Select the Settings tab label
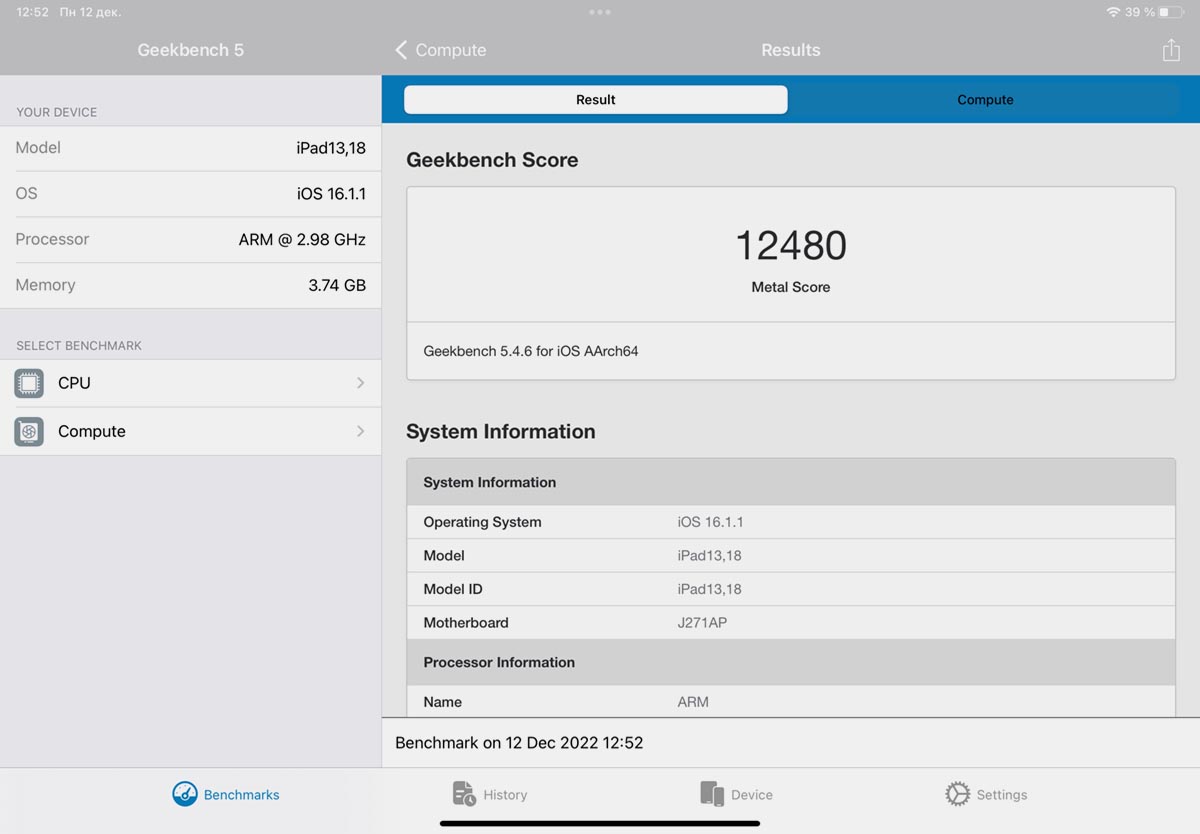The width and height of the screenshot is (1200, 834). (x=1001, y=795)
